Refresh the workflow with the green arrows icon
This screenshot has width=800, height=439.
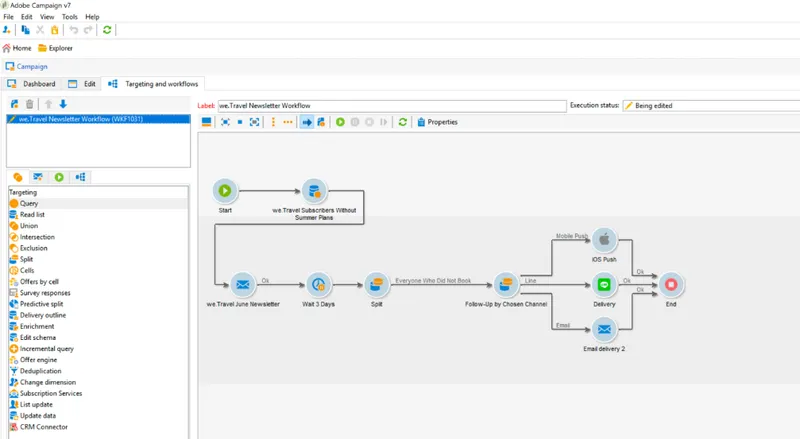click(x=403, y=122)
